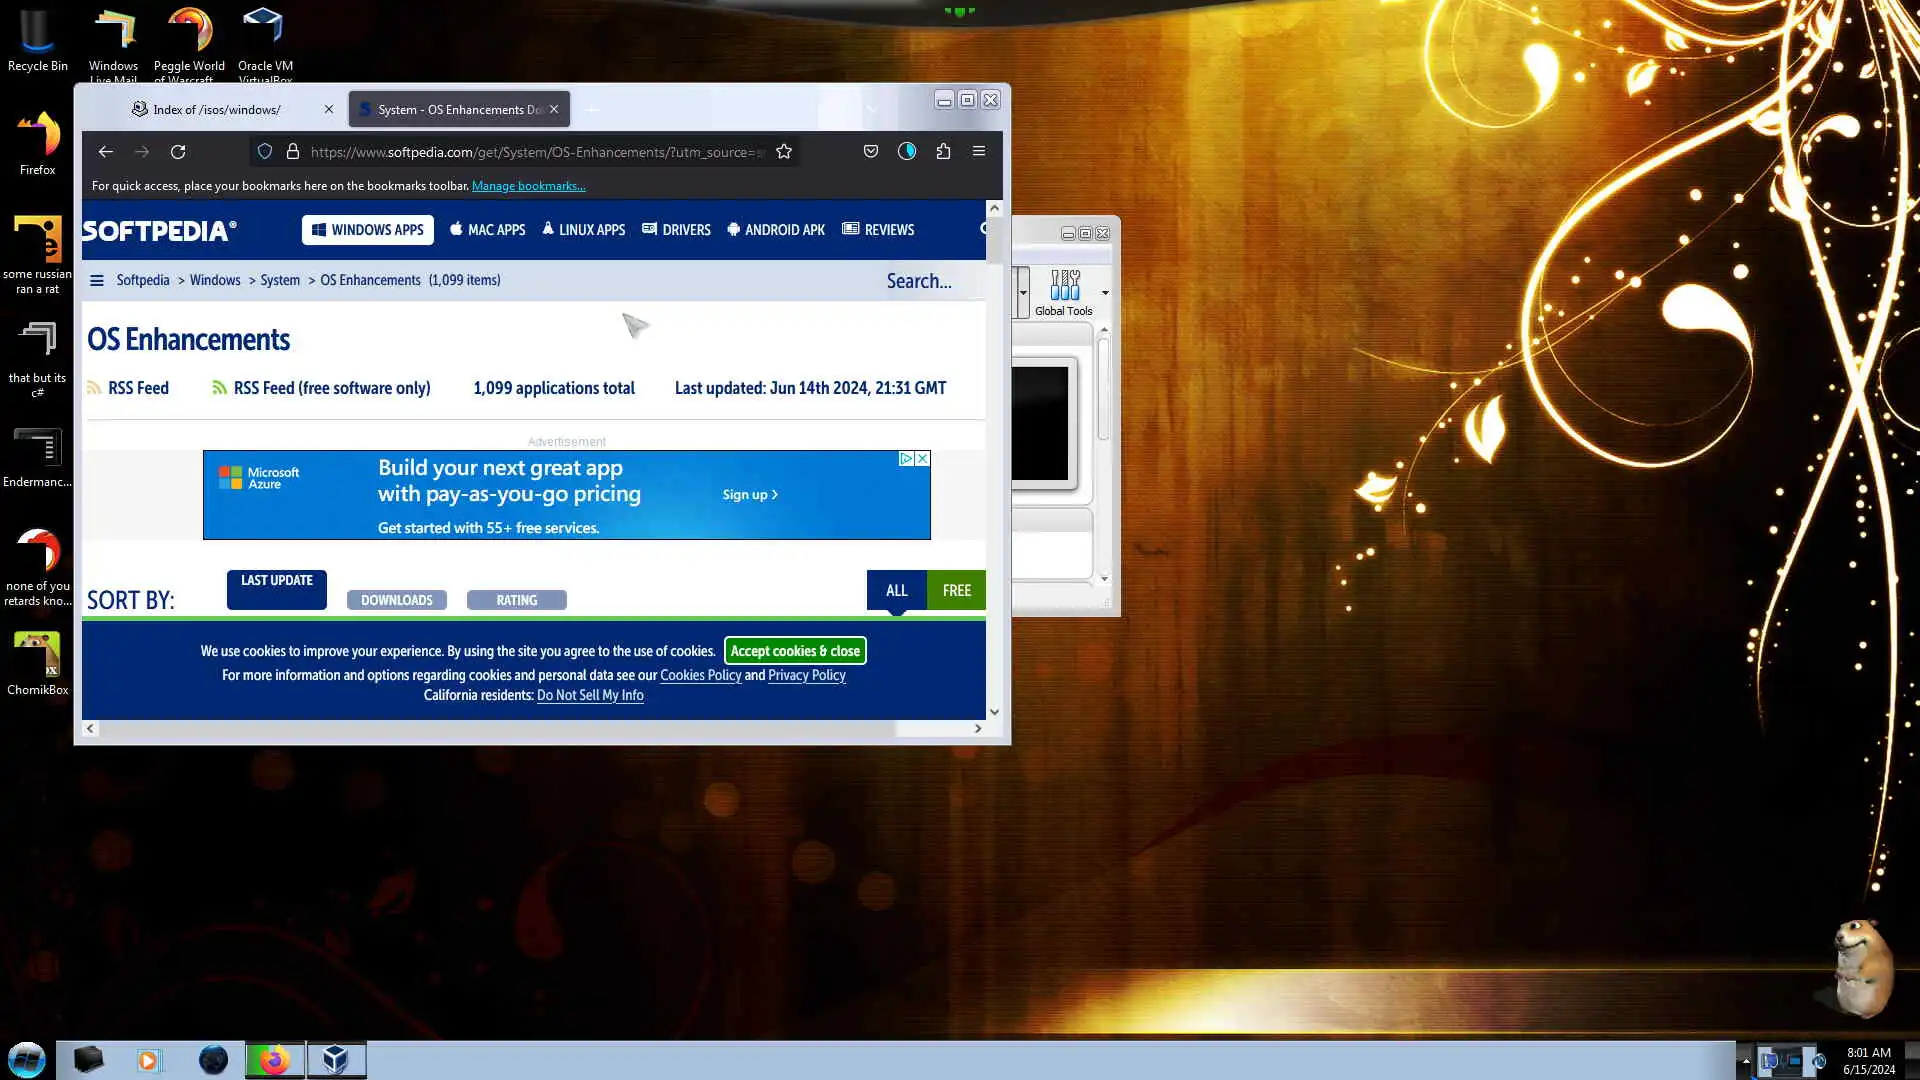The height and width of the screenshot is (1080, 1920).
Task: Click in the Softpedia Search field
Action: (919, 281)
